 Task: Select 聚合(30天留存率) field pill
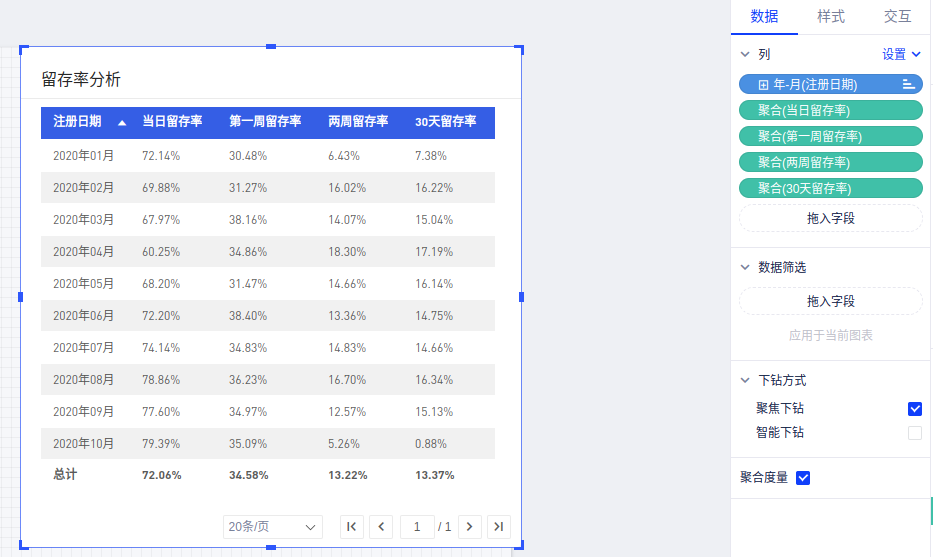[x=830, y=188]
